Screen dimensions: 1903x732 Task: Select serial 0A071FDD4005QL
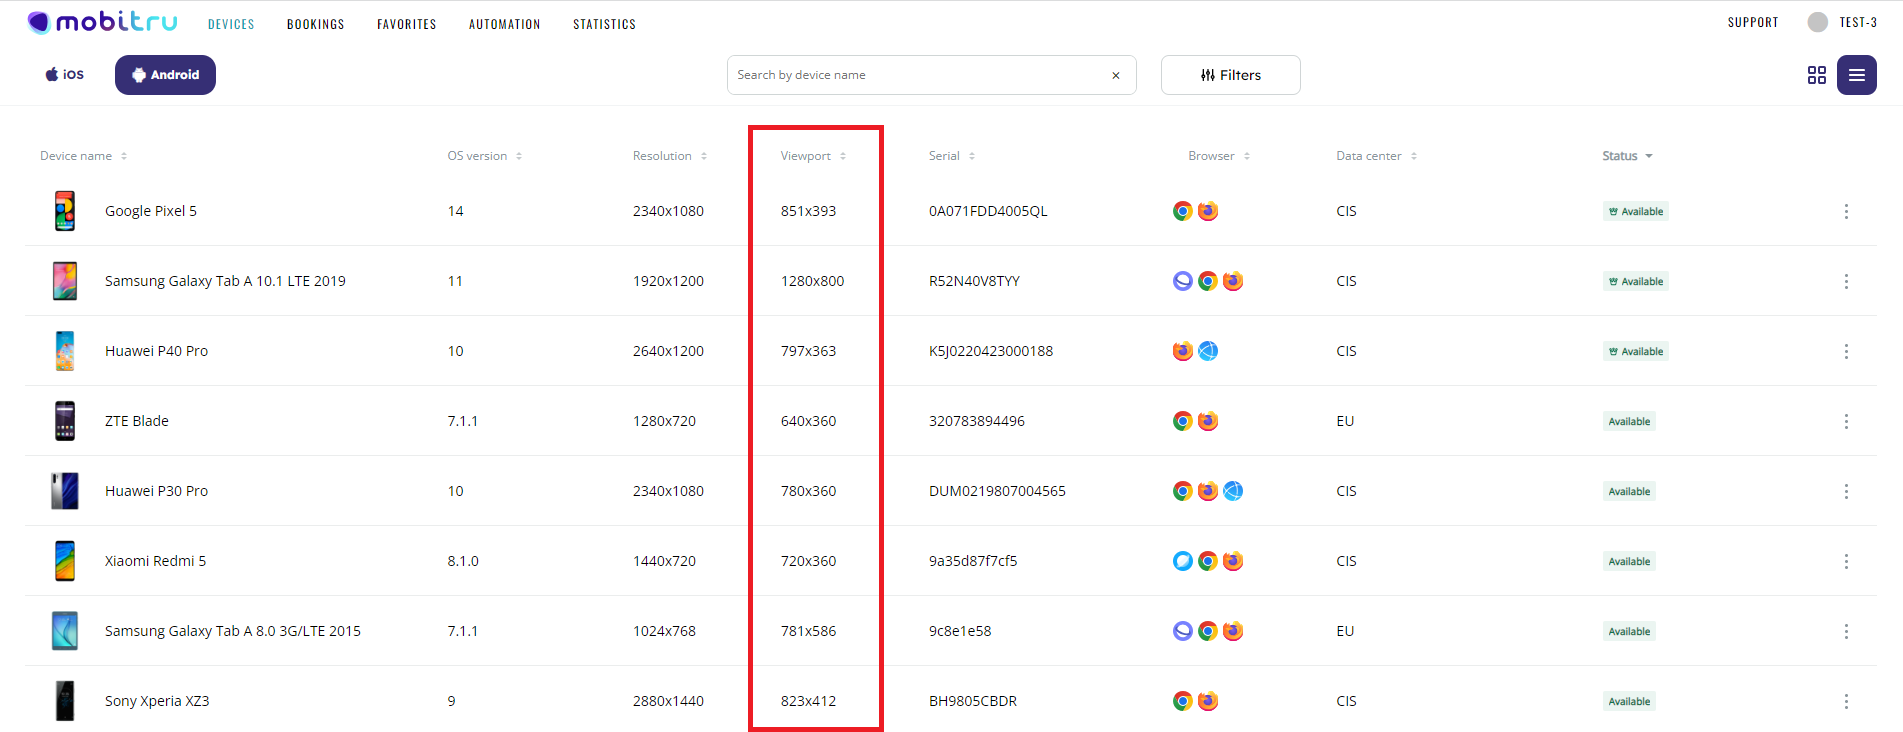click(988, 211)
